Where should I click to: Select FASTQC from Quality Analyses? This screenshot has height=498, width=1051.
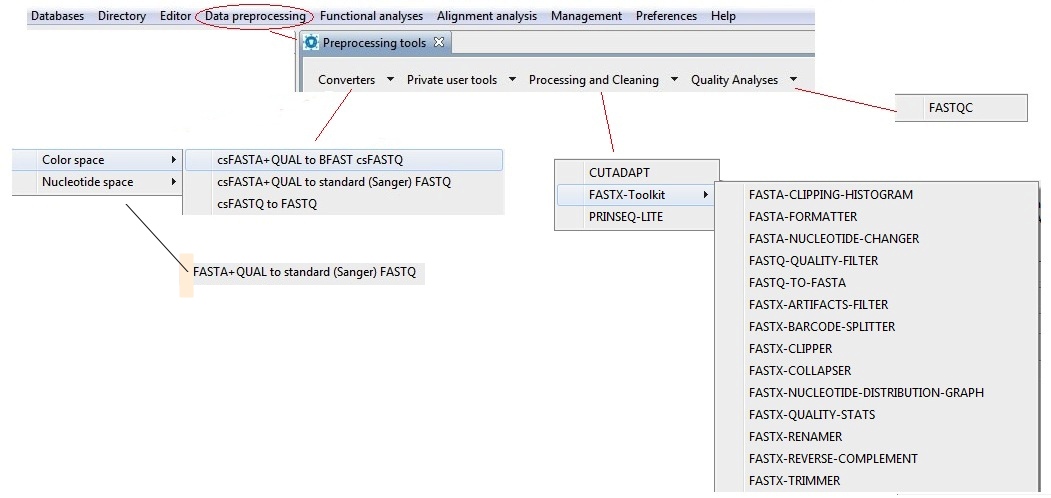coord(950,108)
